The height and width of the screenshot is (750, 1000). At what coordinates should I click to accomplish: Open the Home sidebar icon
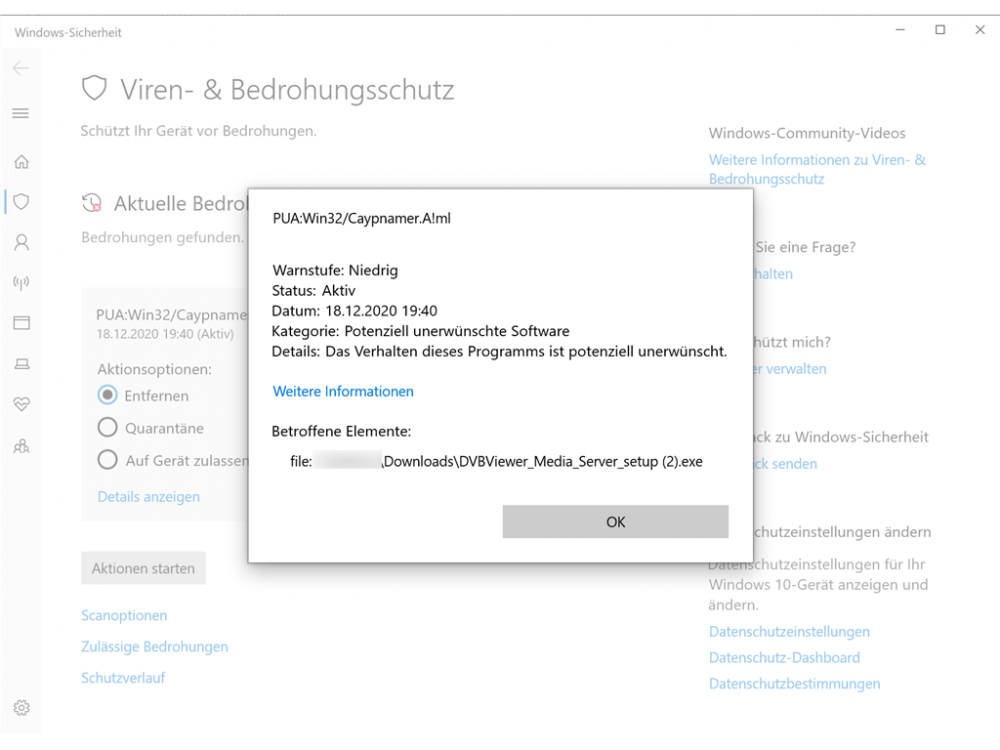pos(21,162)
